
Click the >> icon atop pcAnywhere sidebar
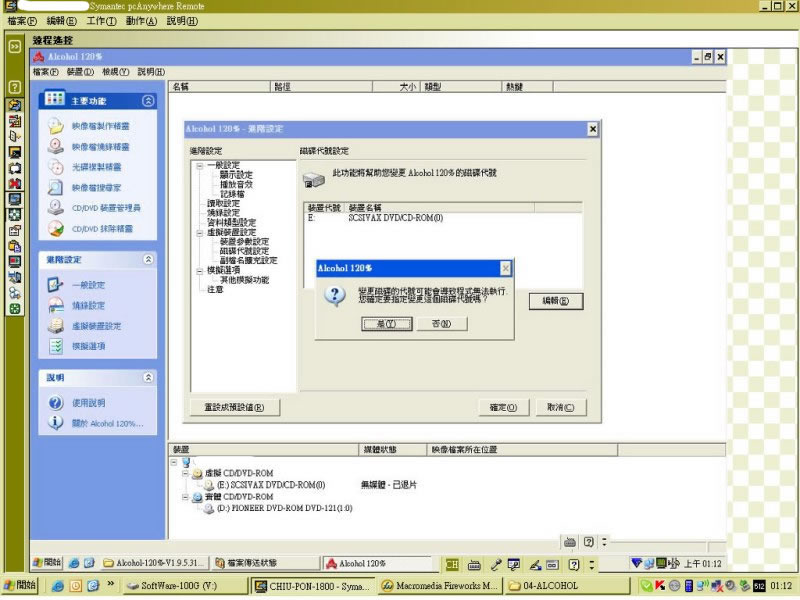click(15, 46)
